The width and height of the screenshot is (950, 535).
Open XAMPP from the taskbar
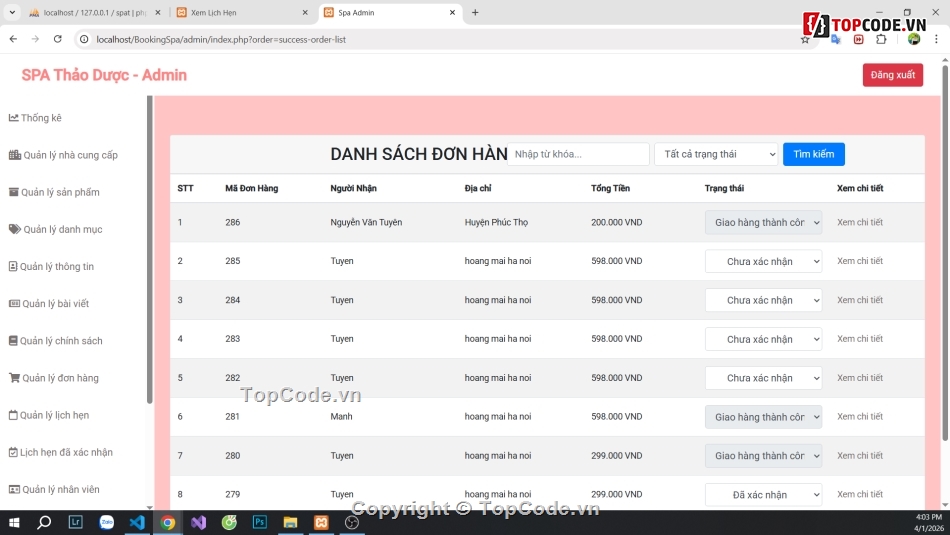(321, 522)
